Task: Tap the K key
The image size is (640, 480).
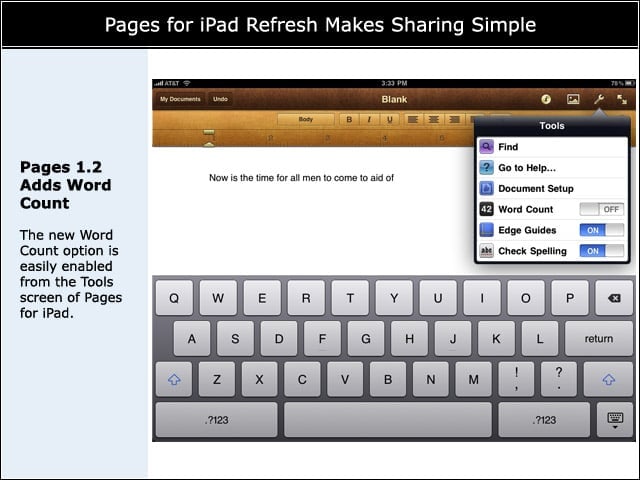Action: click(496, 338)
